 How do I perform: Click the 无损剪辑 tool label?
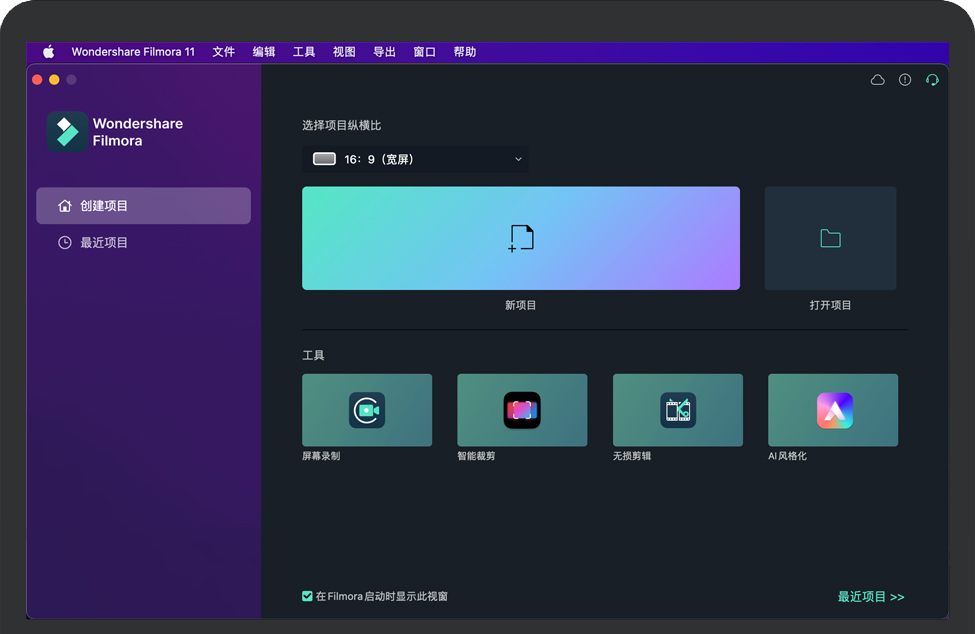tap(632, 456)
